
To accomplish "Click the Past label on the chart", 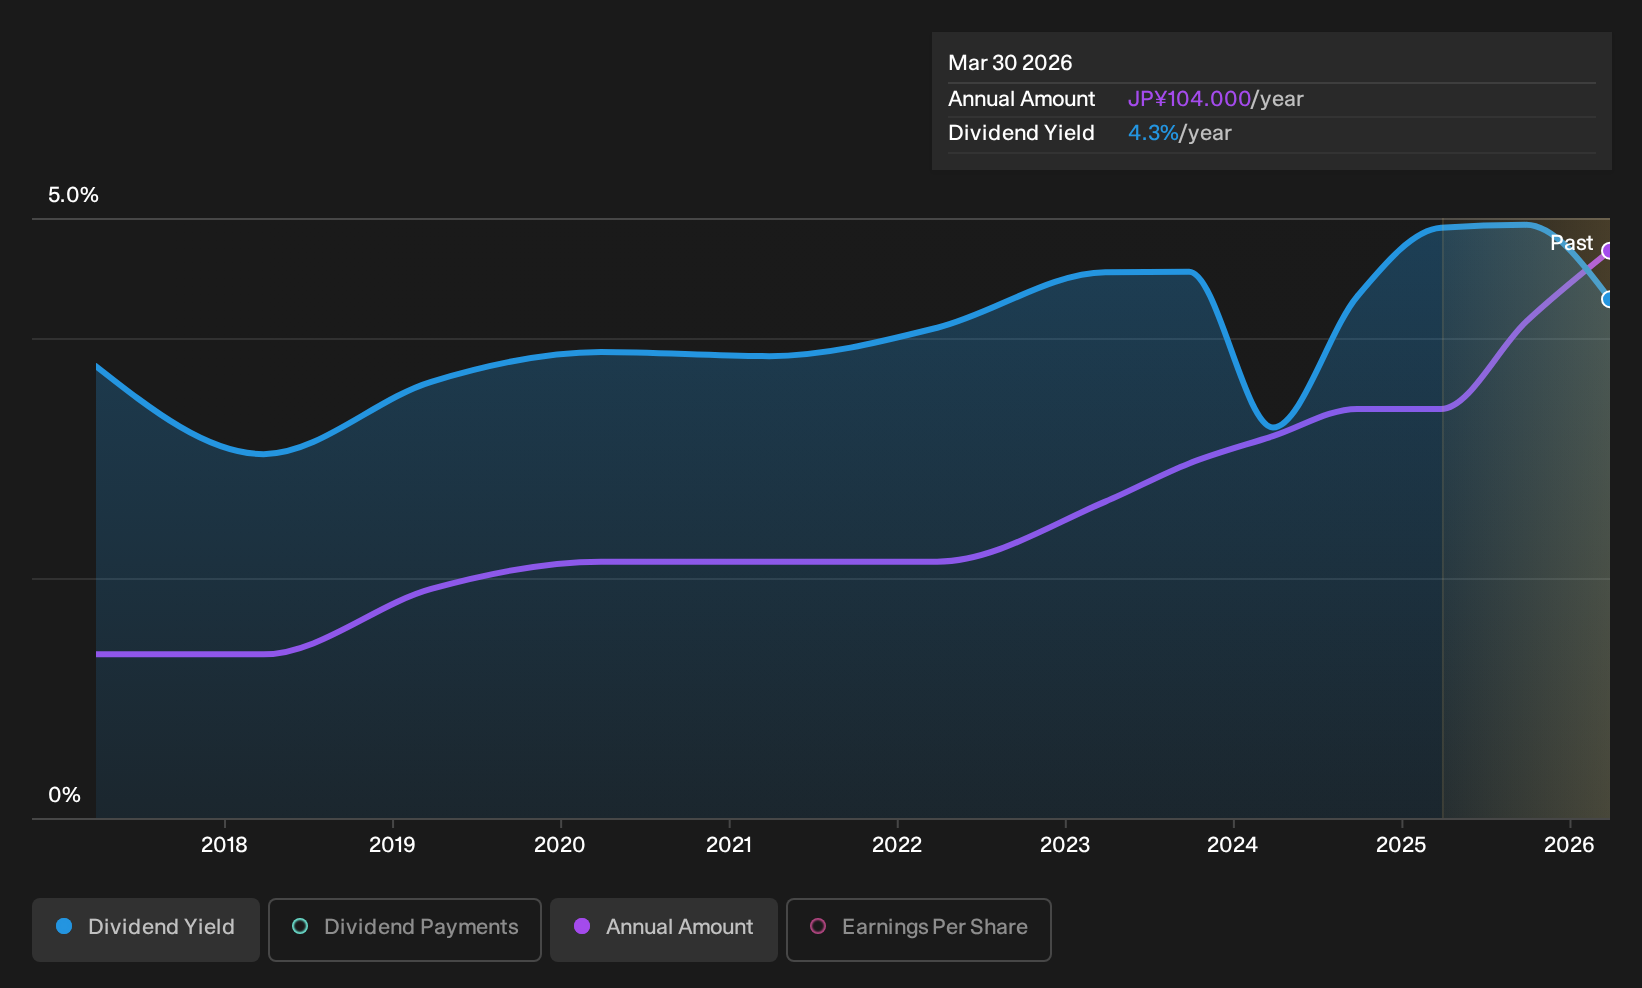I will point(1571,243).
